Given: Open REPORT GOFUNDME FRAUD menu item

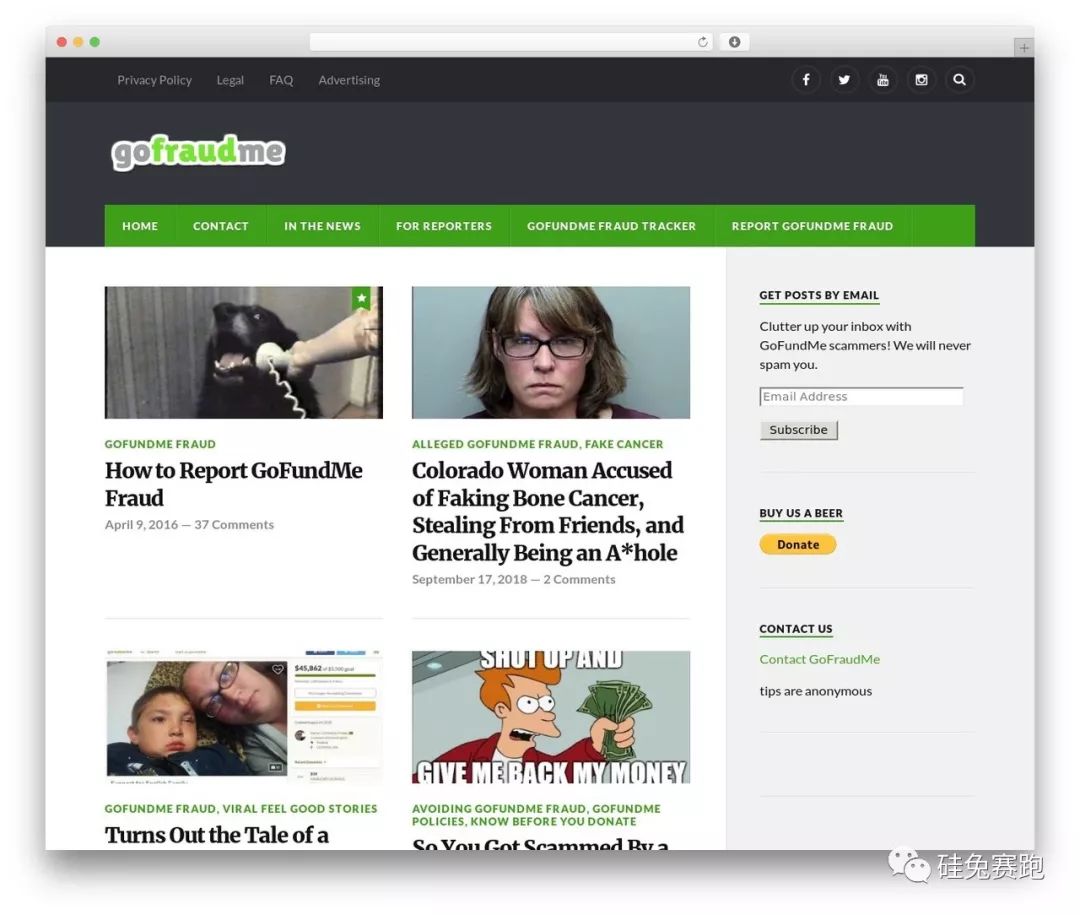Looking at the screenshot, I should click(812, 226).
